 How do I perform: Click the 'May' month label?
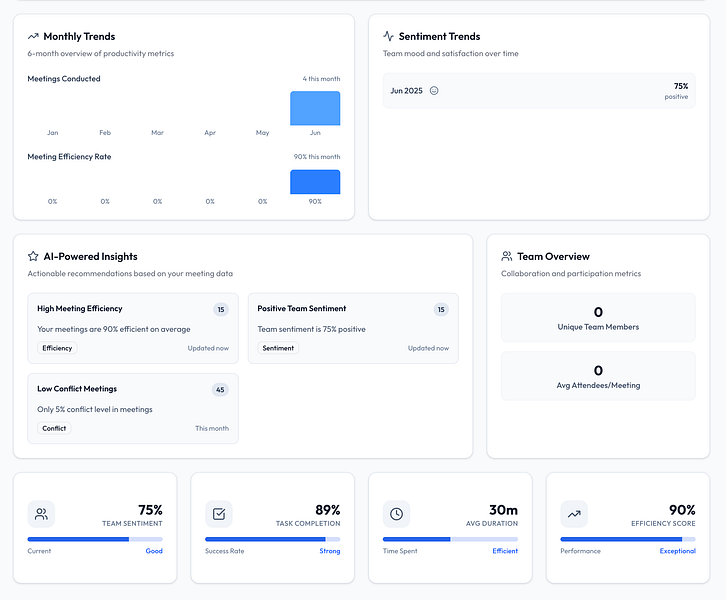(263, 133)
